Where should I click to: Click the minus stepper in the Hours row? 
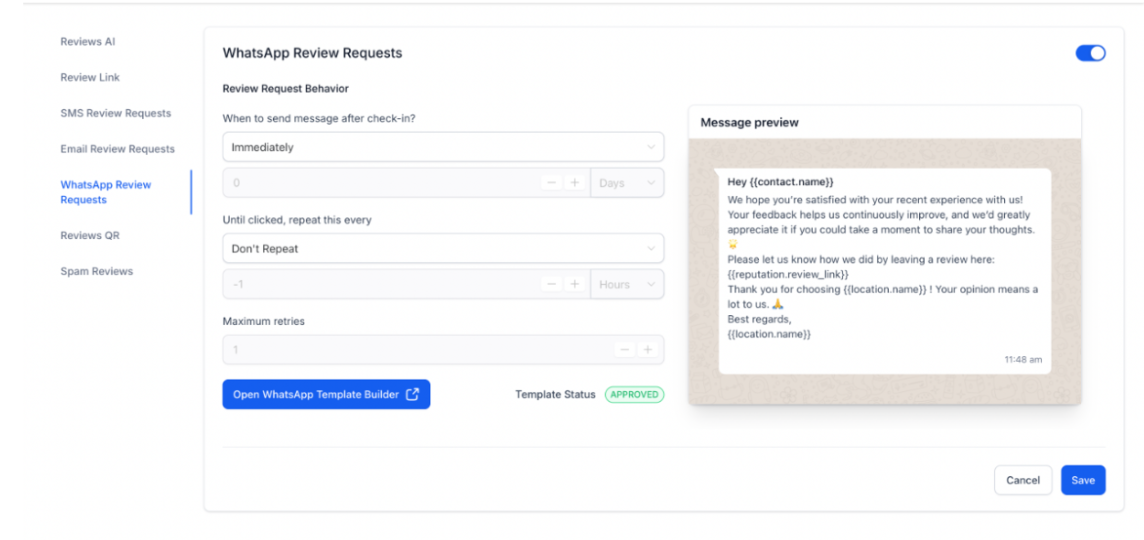click(x=551, y=284)
